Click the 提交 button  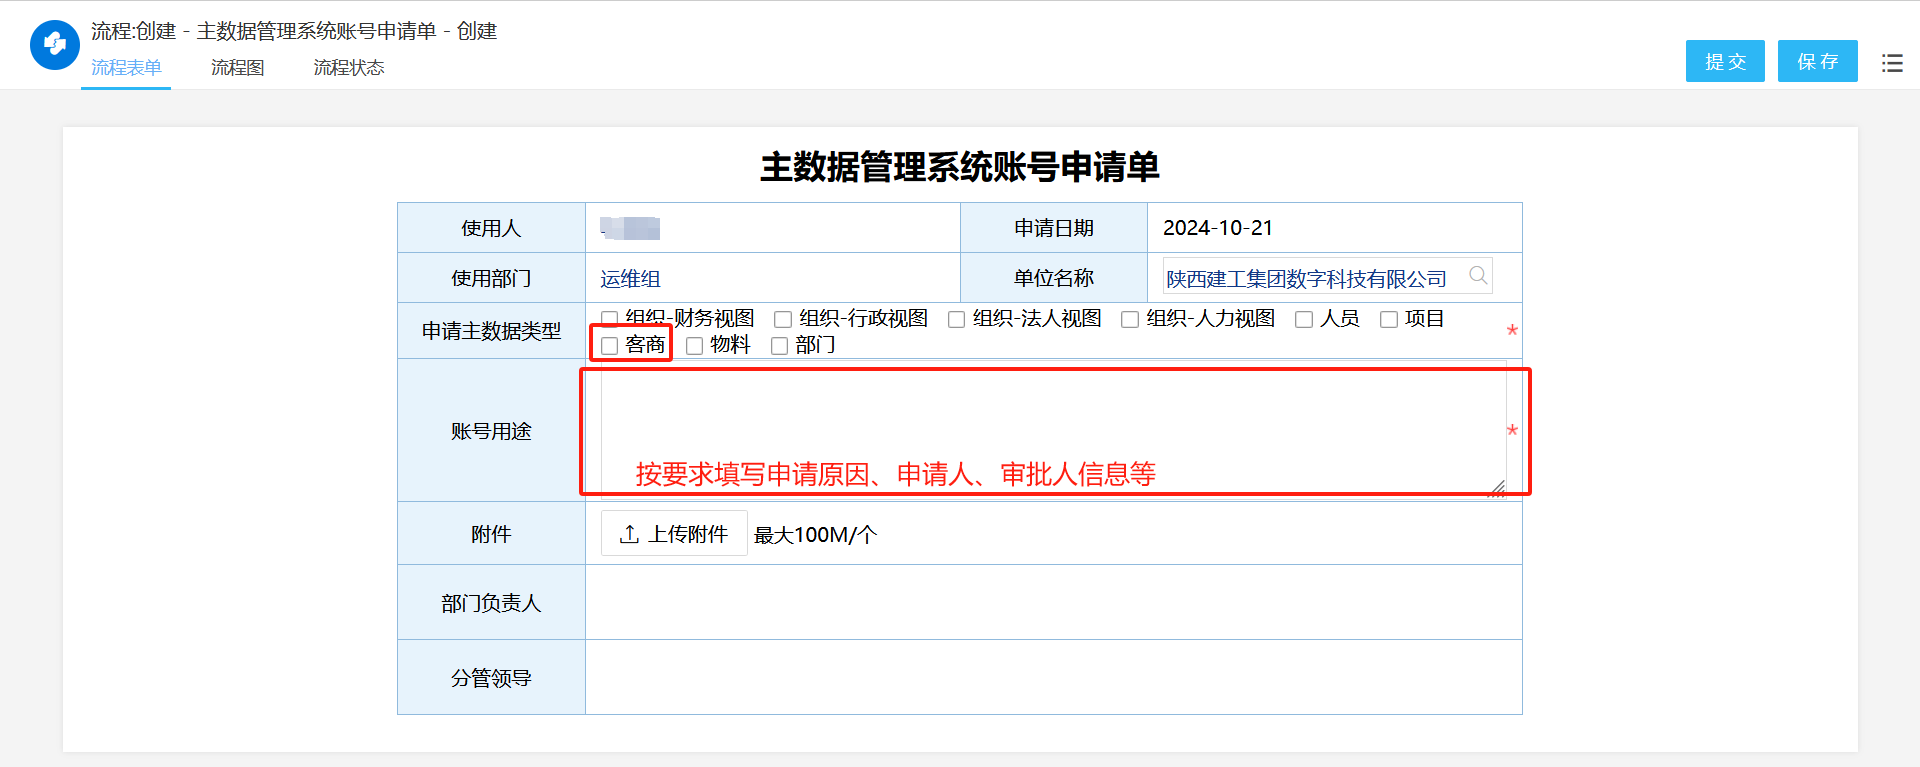tap(1724, 61)
